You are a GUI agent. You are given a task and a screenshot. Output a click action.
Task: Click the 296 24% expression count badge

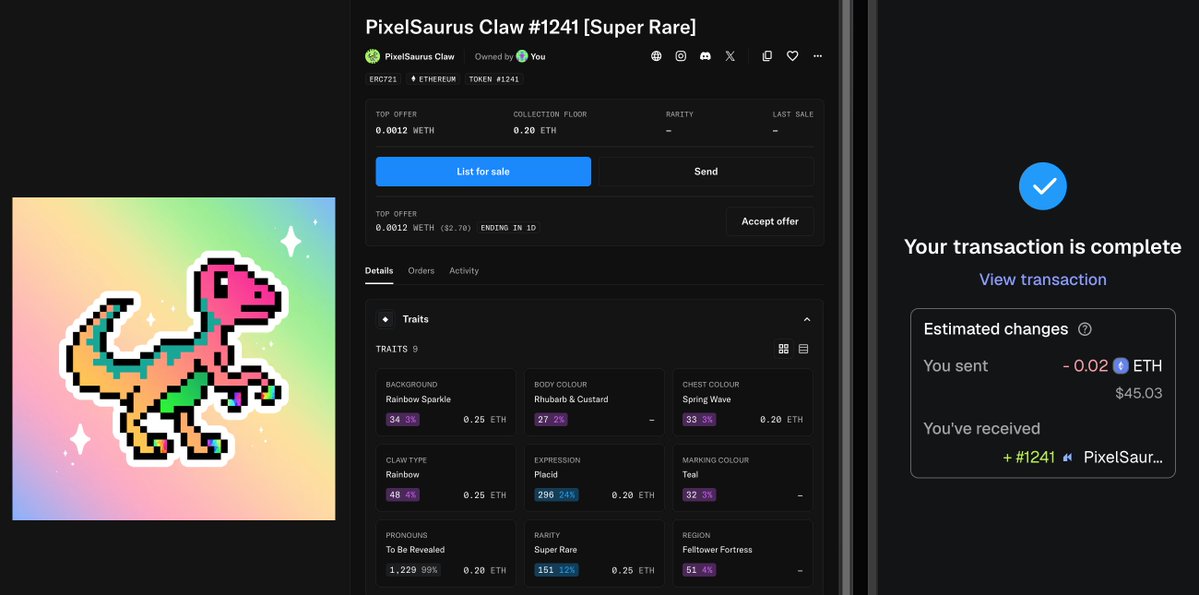point(556,495)
